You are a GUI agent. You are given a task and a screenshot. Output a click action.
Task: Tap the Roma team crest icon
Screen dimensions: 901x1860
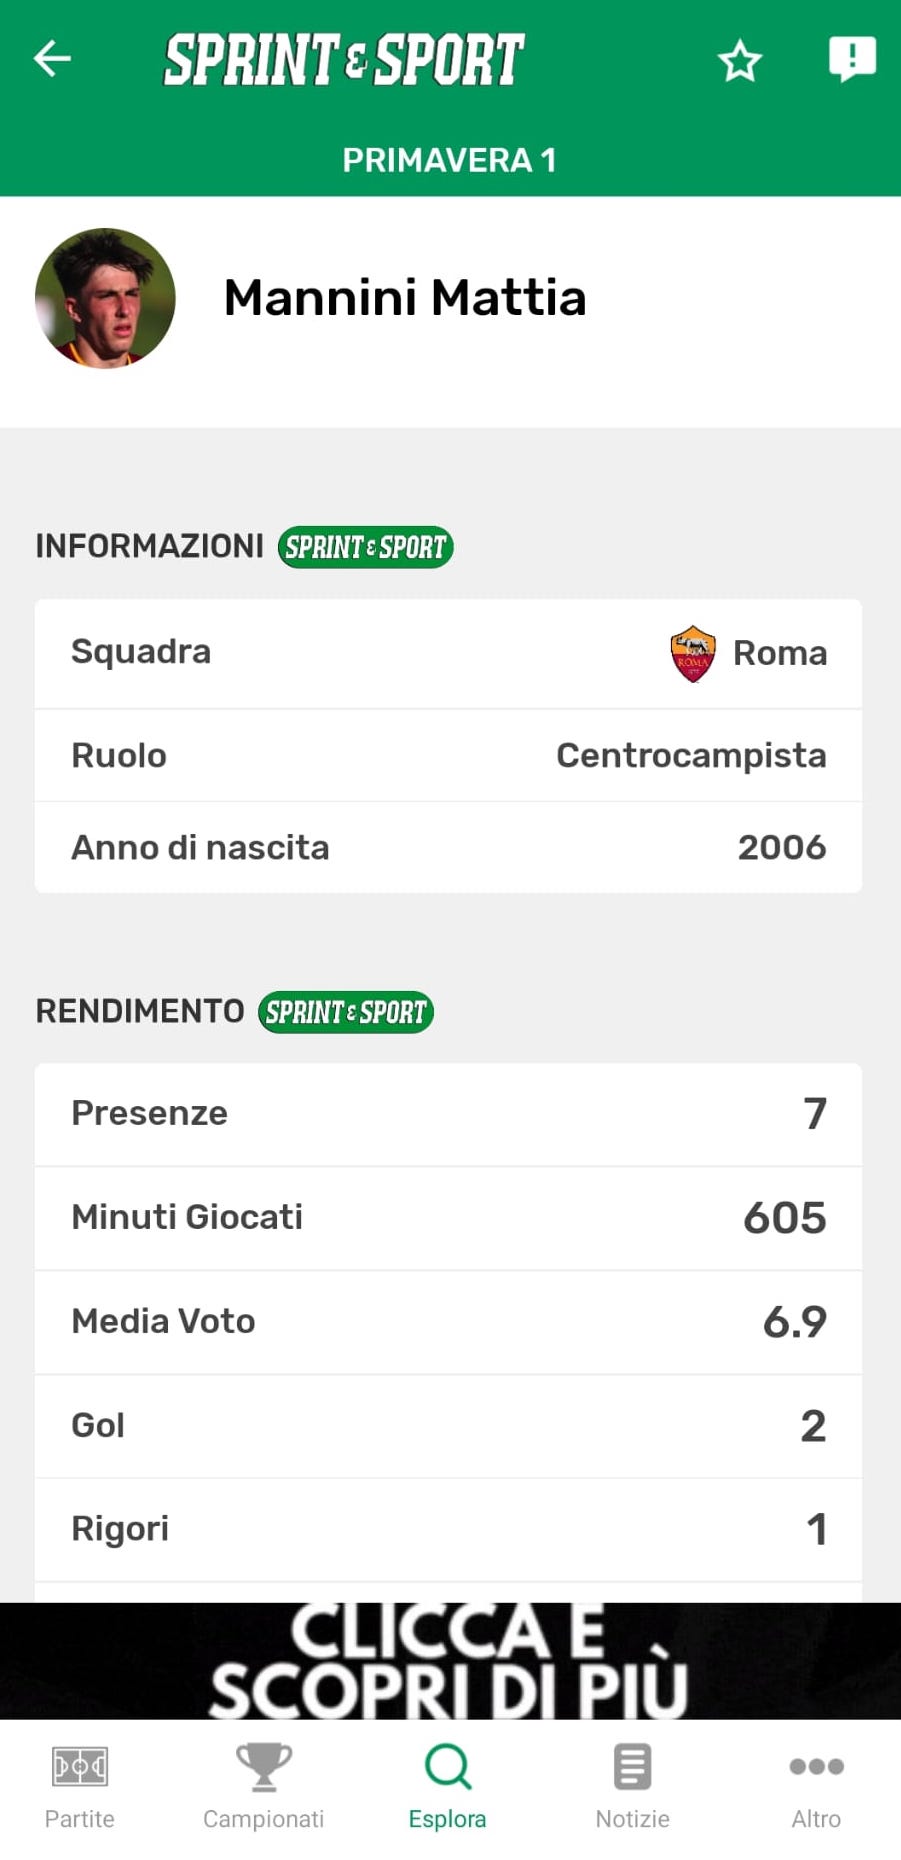pos(693,653)
